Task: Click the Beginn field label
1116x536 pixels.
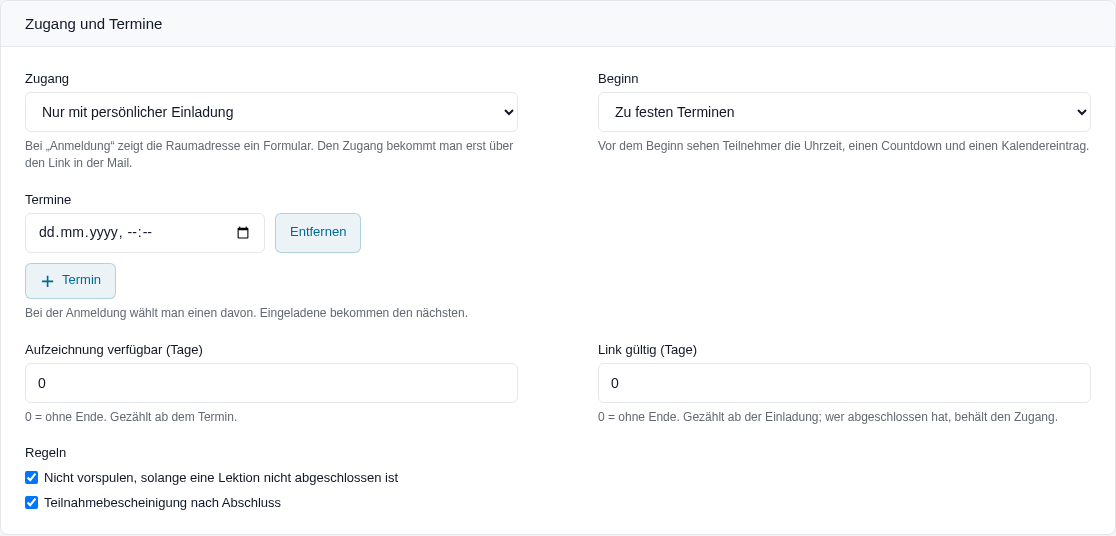Action: [618, 79]
